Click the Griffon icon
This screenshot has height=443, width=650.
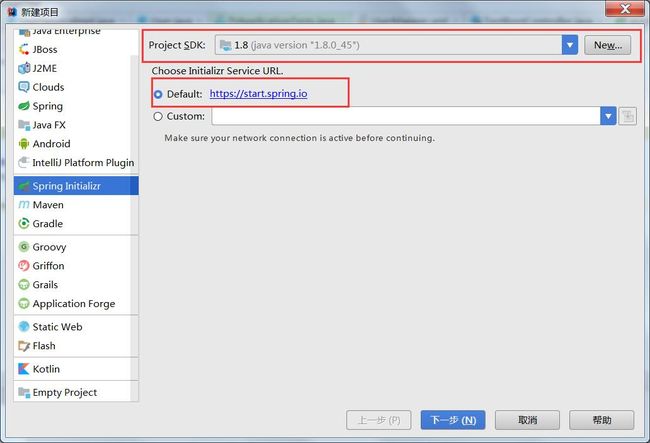coord(24,266)
